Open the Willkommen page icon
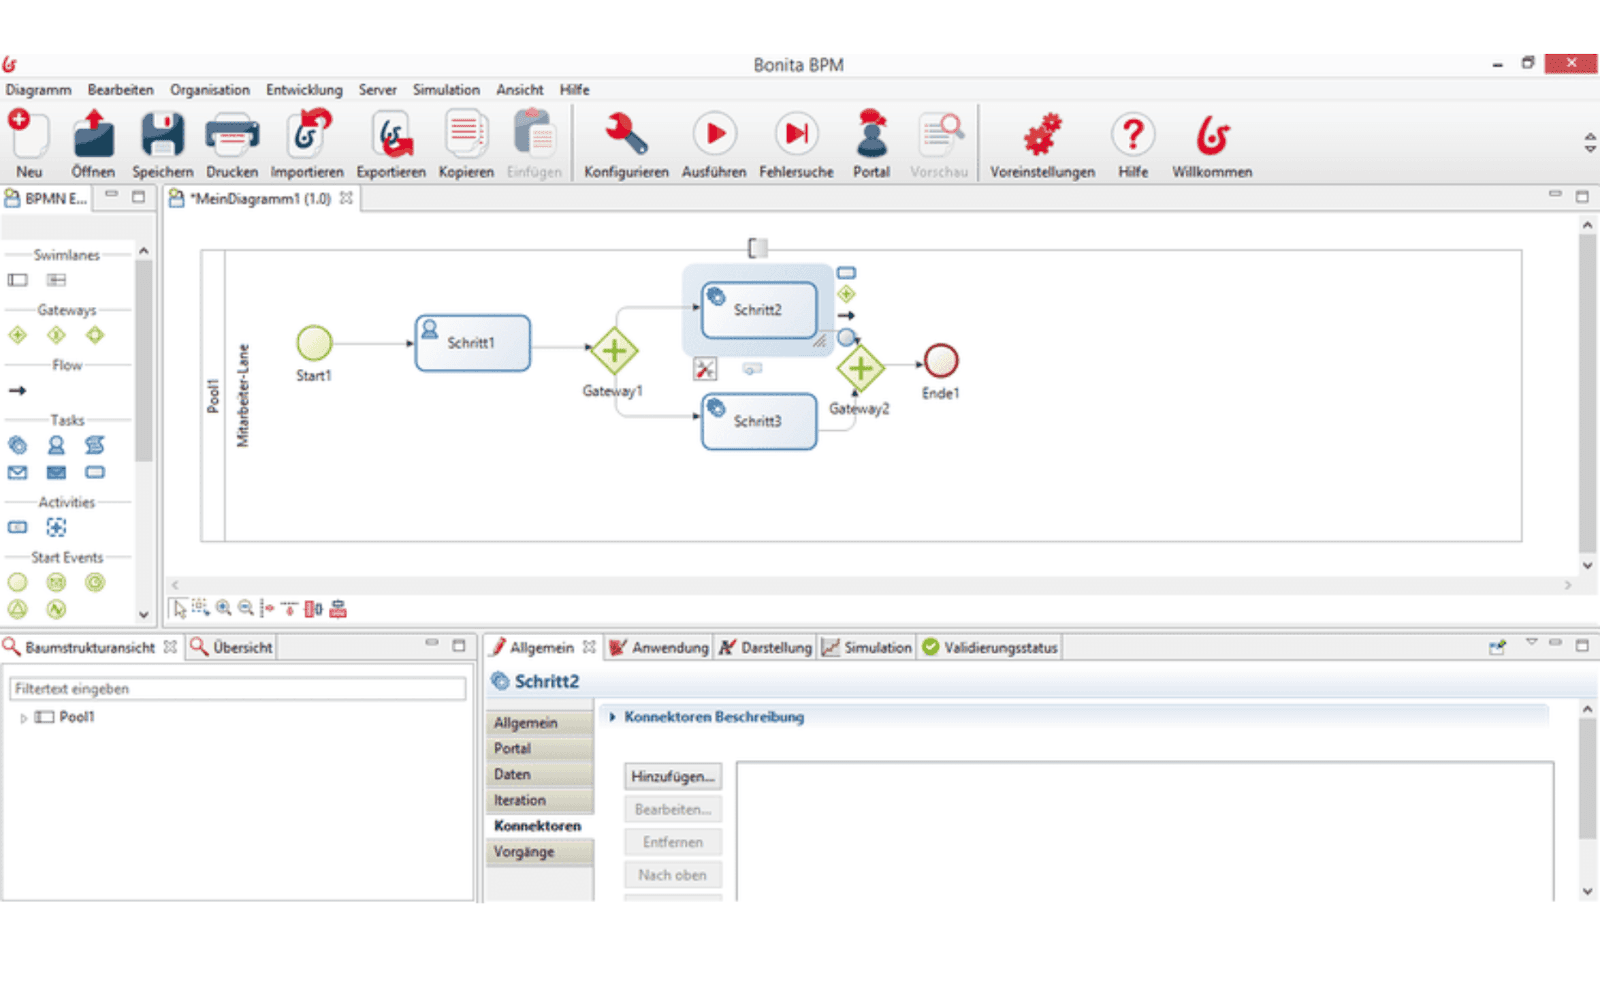Viewport: 1600px width, 1004px height. 1212,135
